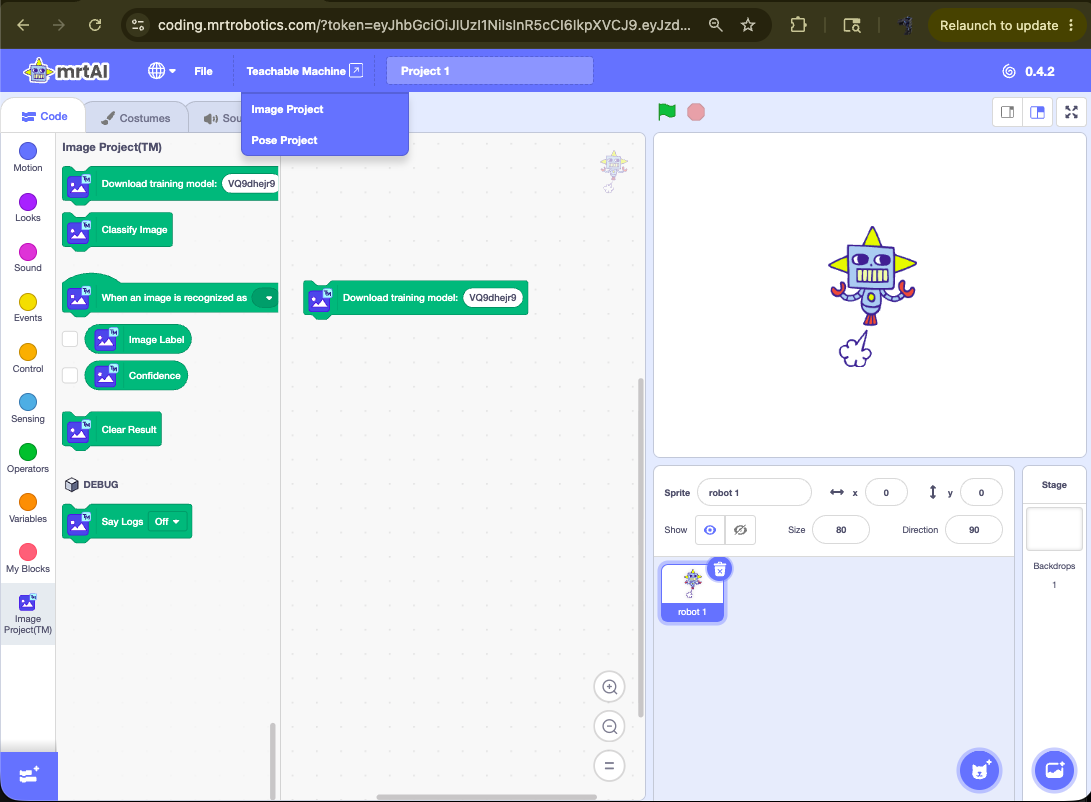
Task: Click the workspace vertical scrollbar
Action: pos(640,547)
